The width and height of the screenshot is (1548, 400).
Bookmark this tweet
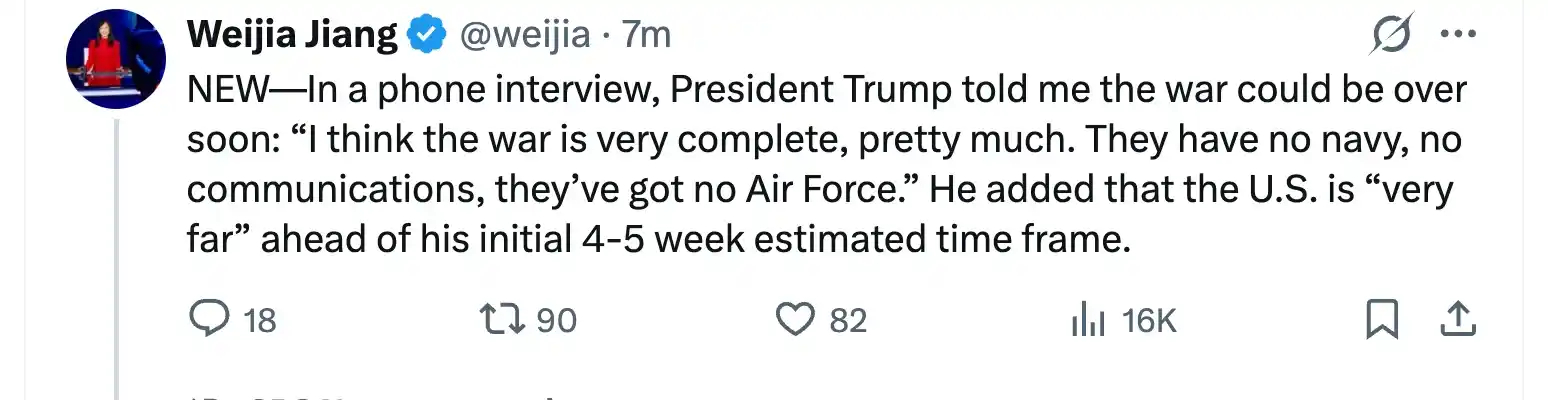tap(1382, 320)
